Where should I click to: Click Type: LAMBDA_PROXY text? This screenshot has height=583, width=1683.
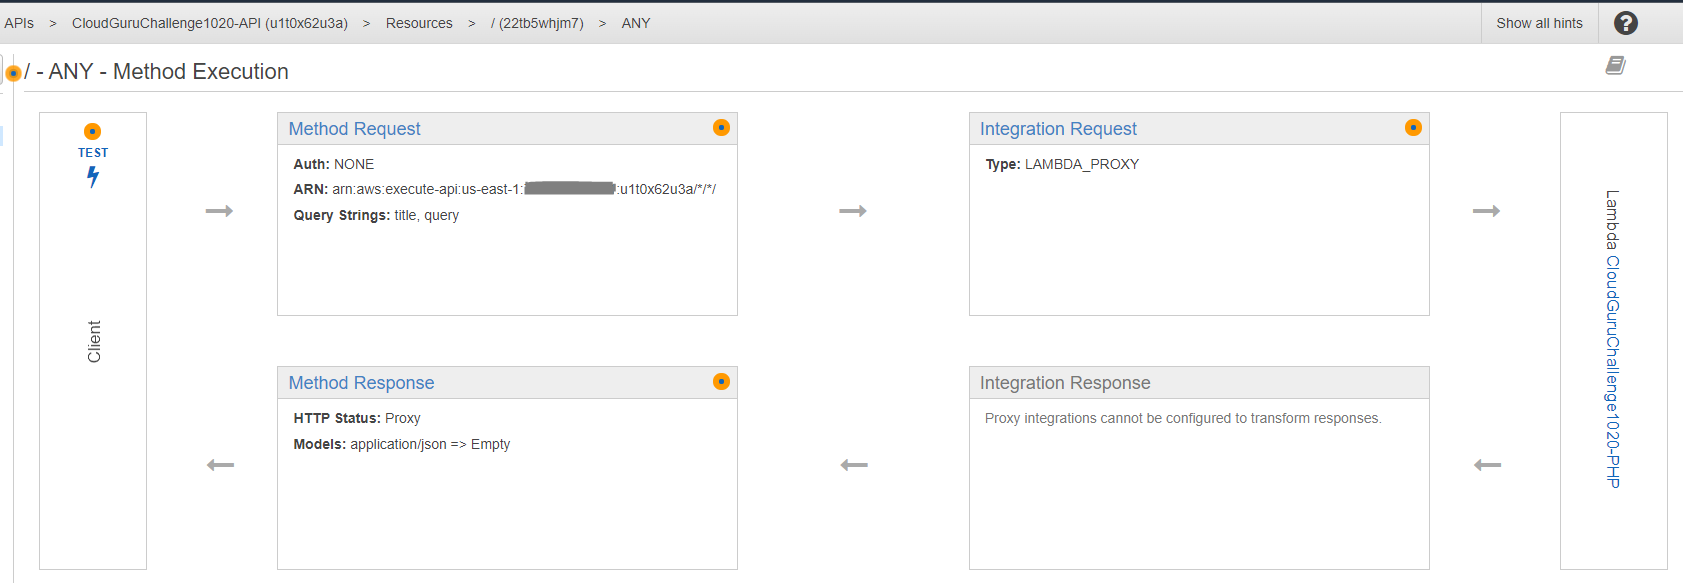pyautogui.click(x=1062, y=164)
